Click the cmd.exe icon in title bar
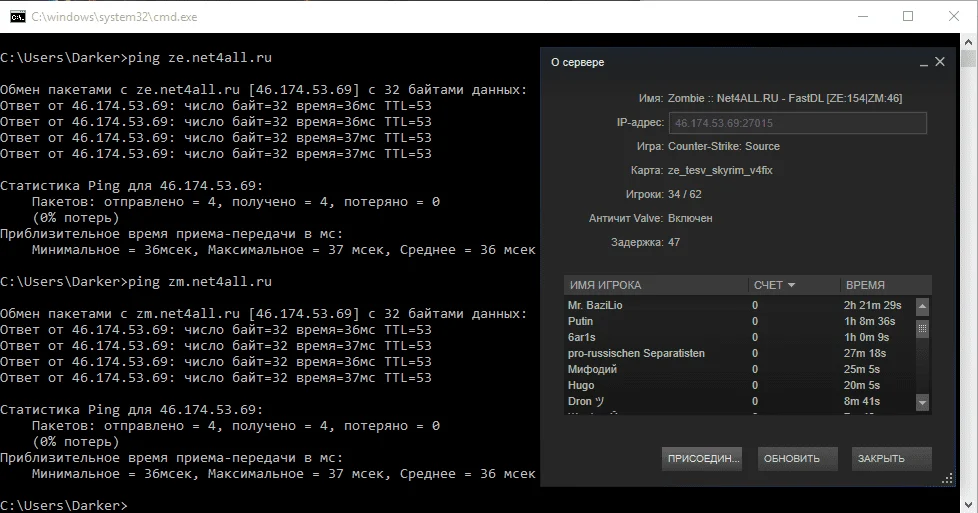 coord(17,16)
